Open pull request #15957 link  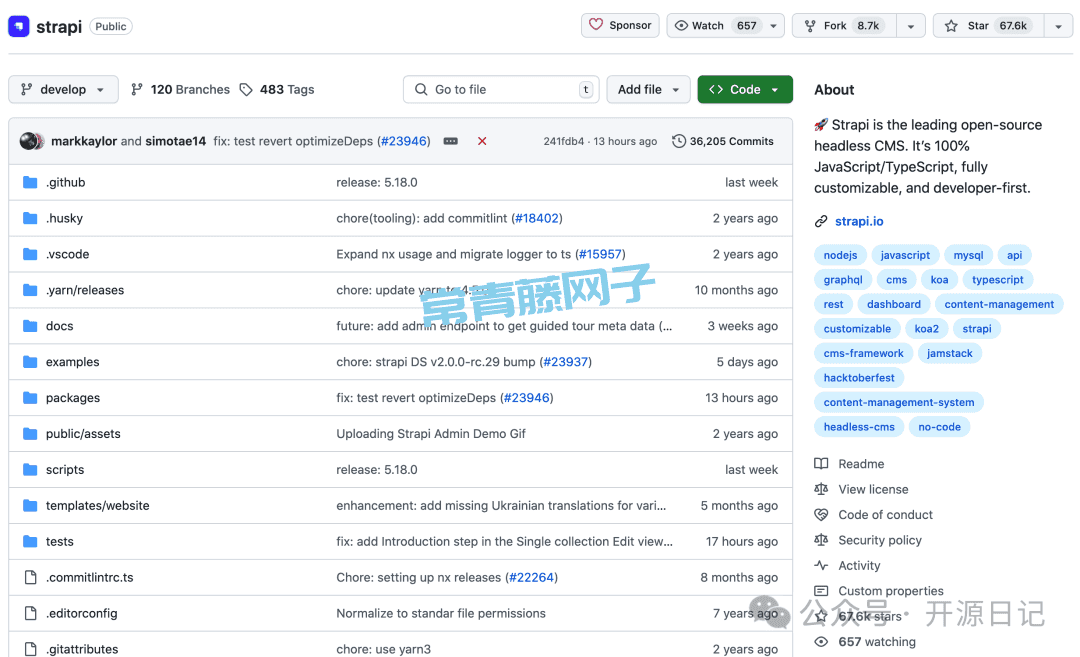click(600, 254)
